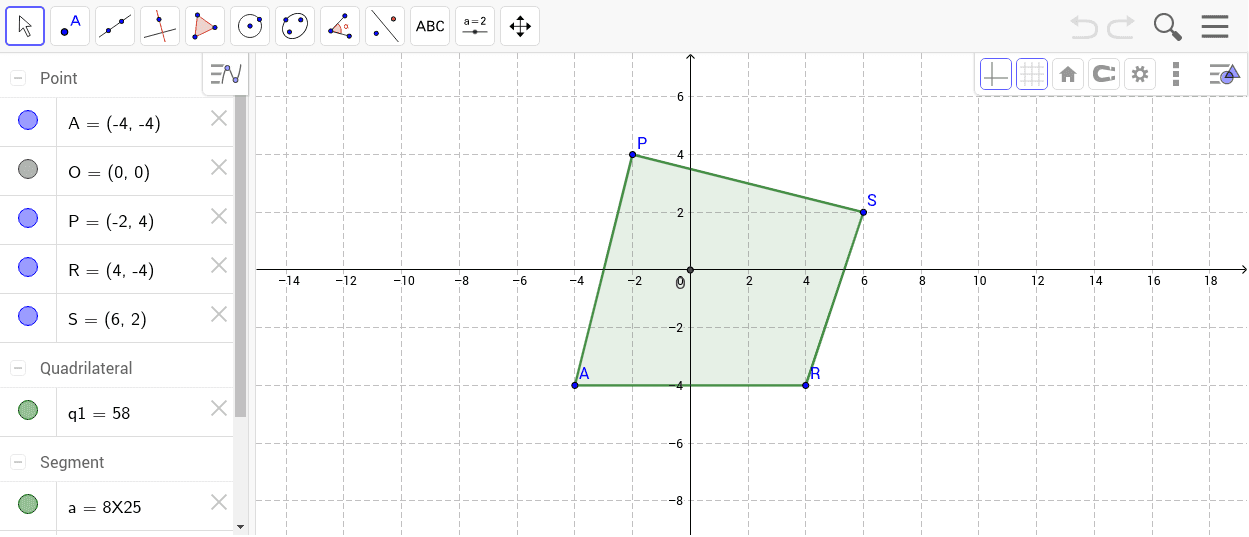Toggle visibility of point S
1249x537 pixels.
28,317
